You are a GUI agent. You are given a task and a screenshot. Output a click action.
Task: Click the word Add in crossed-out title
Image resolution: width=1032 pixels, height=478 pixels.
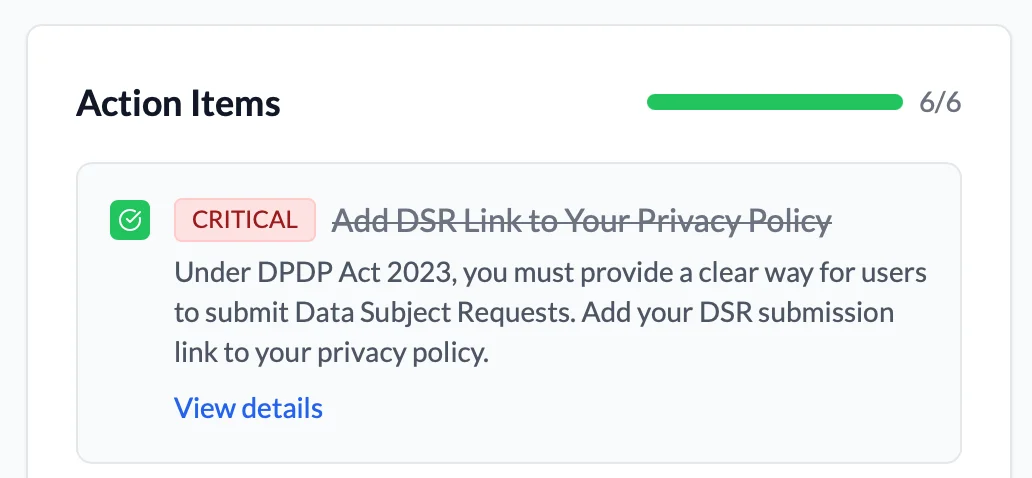[x=358, y=220]
